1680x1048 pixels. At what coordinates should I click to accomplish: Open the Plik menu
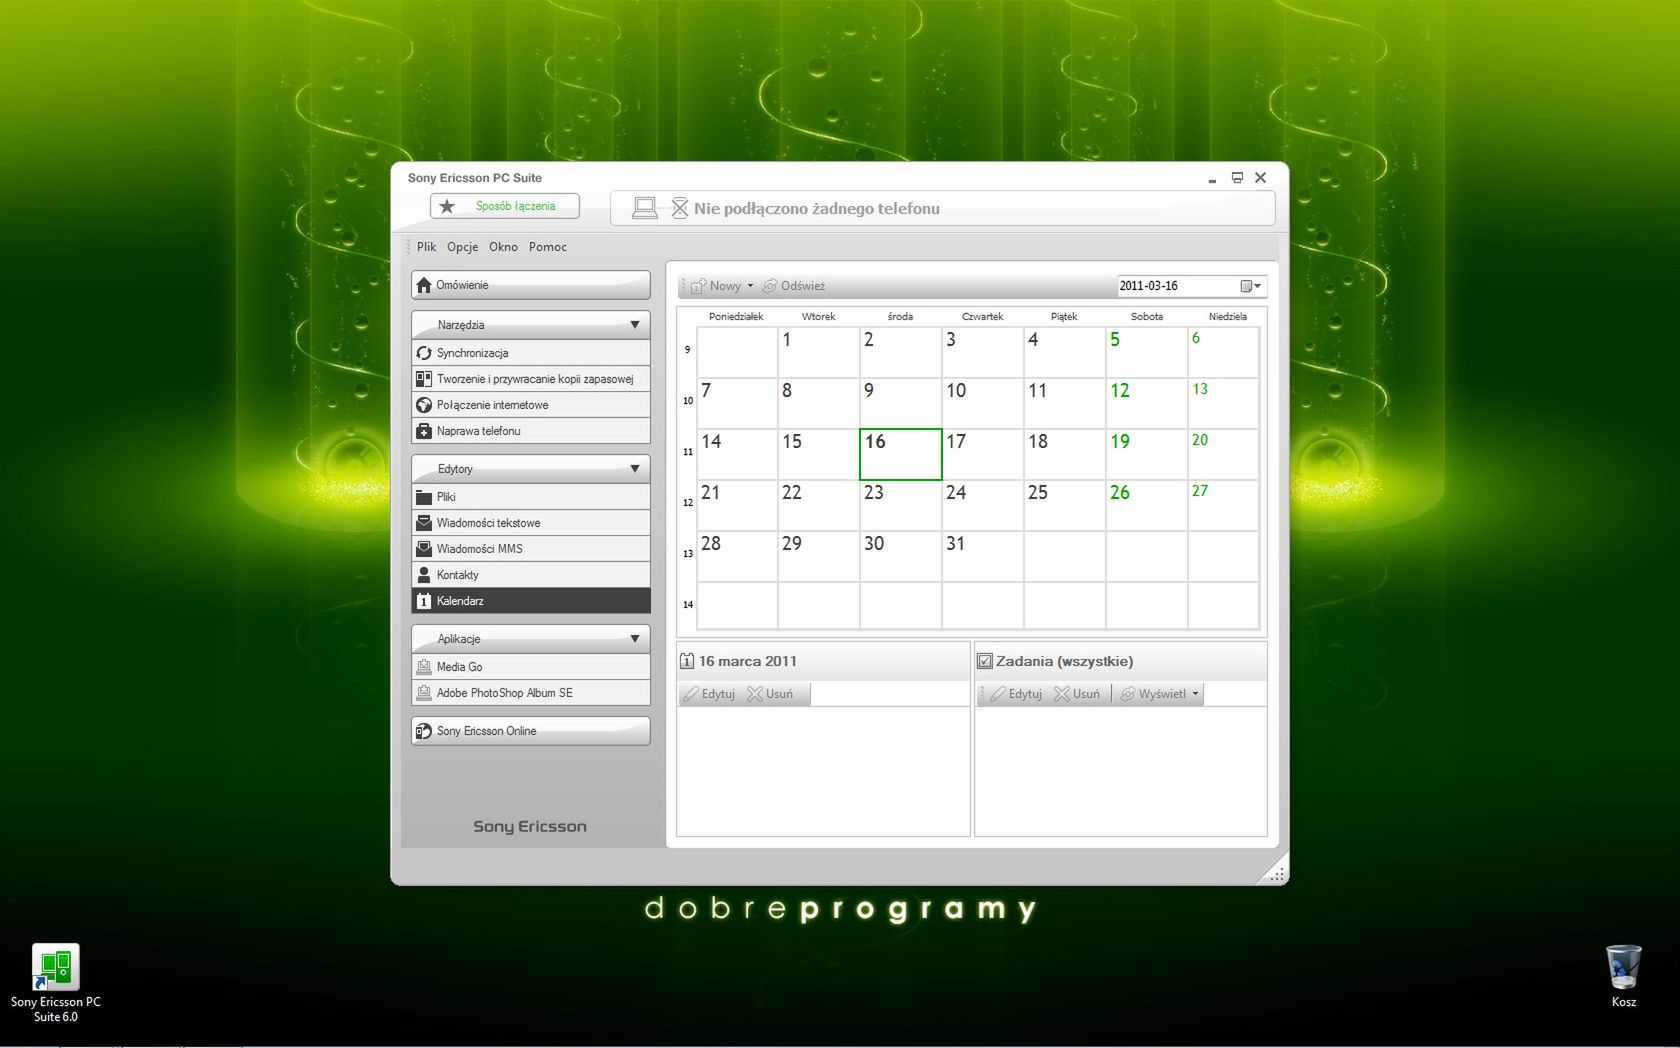click(427, 247)
